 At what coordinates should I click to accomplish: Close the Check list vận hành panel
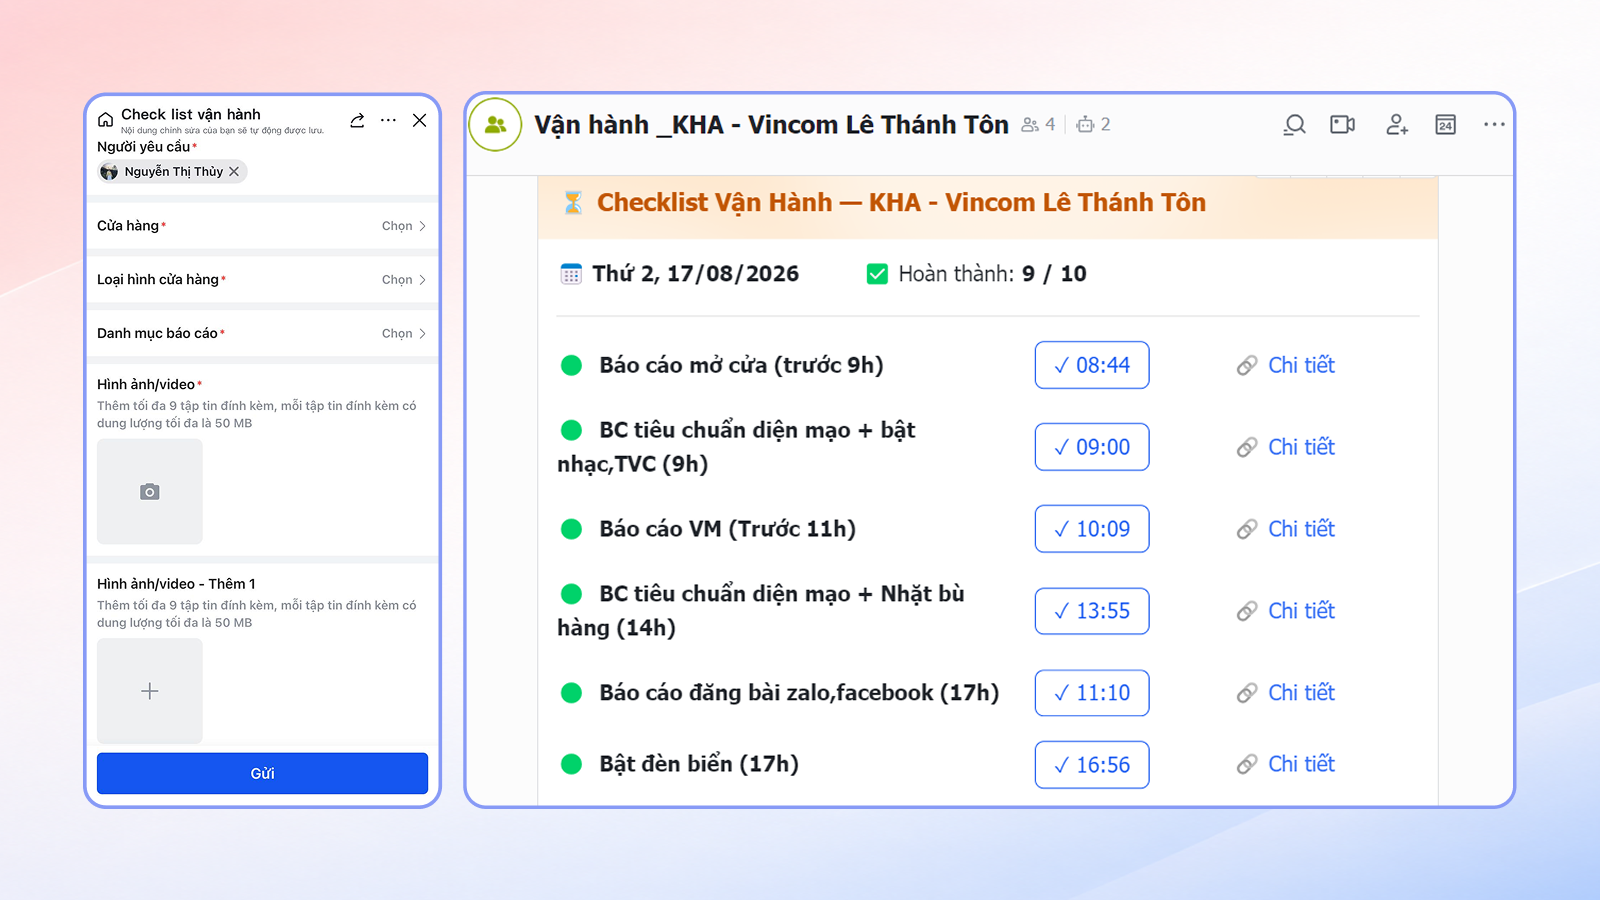point(420,120)
